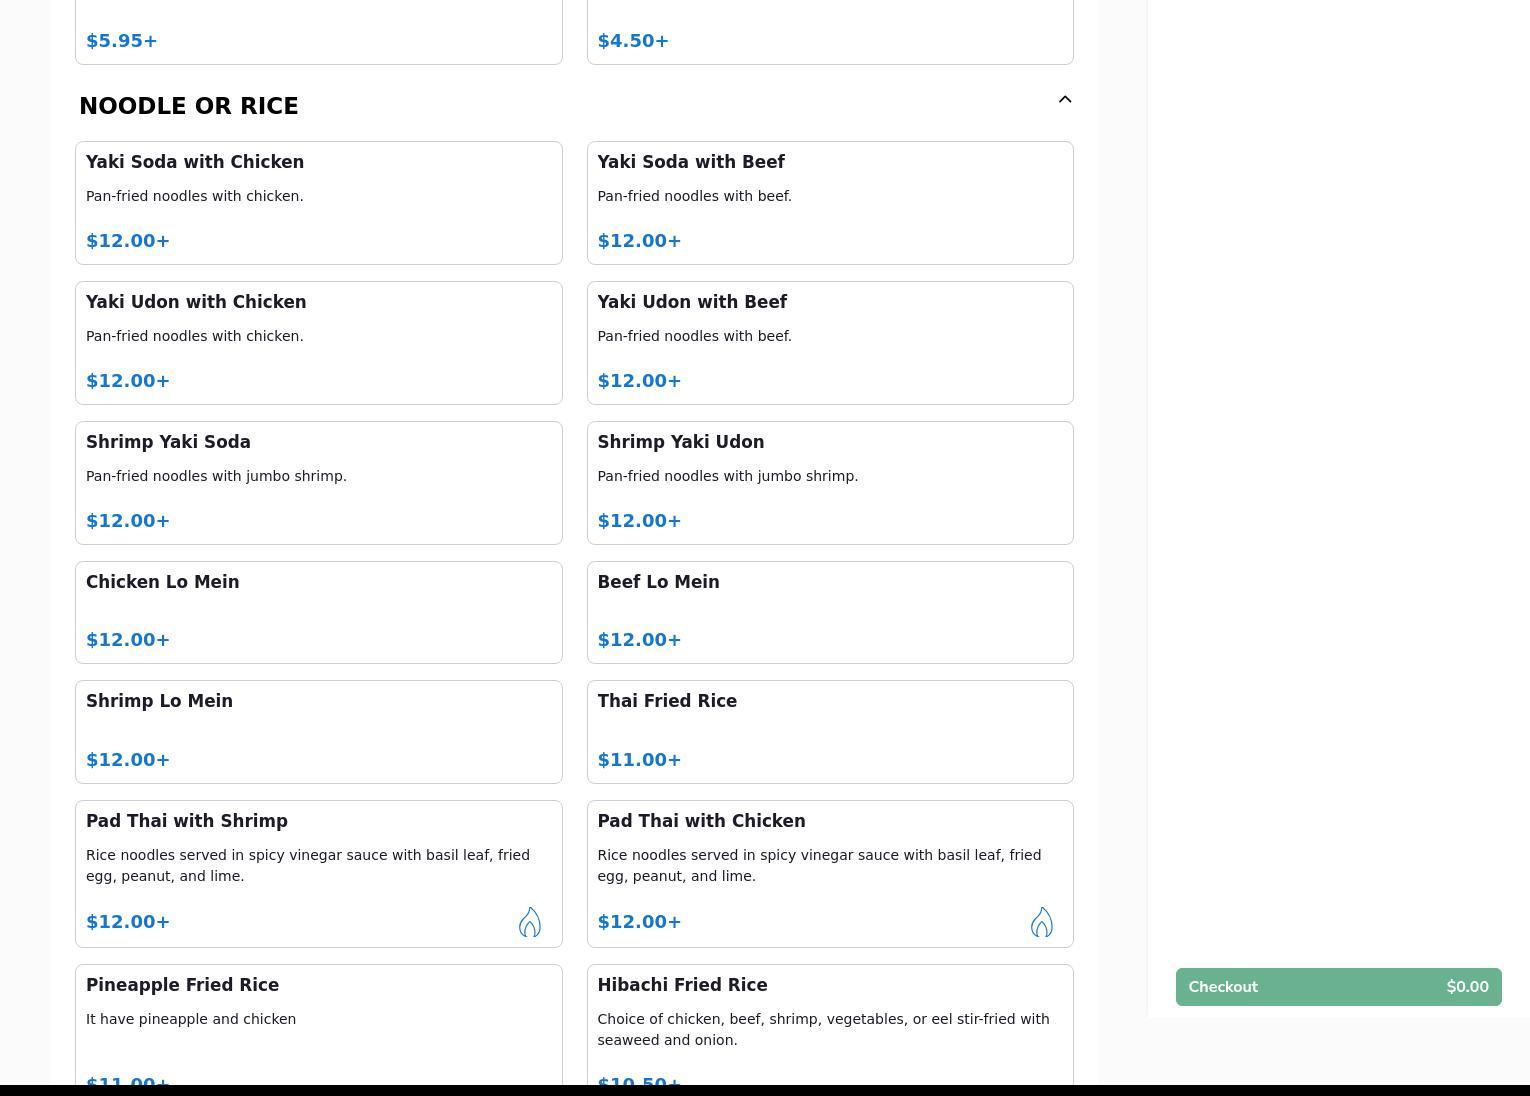The image size is (1530, 1096).
Task: Click spicy flame icon on Pad Thai with Chicken
Action: pos(1041,922)
